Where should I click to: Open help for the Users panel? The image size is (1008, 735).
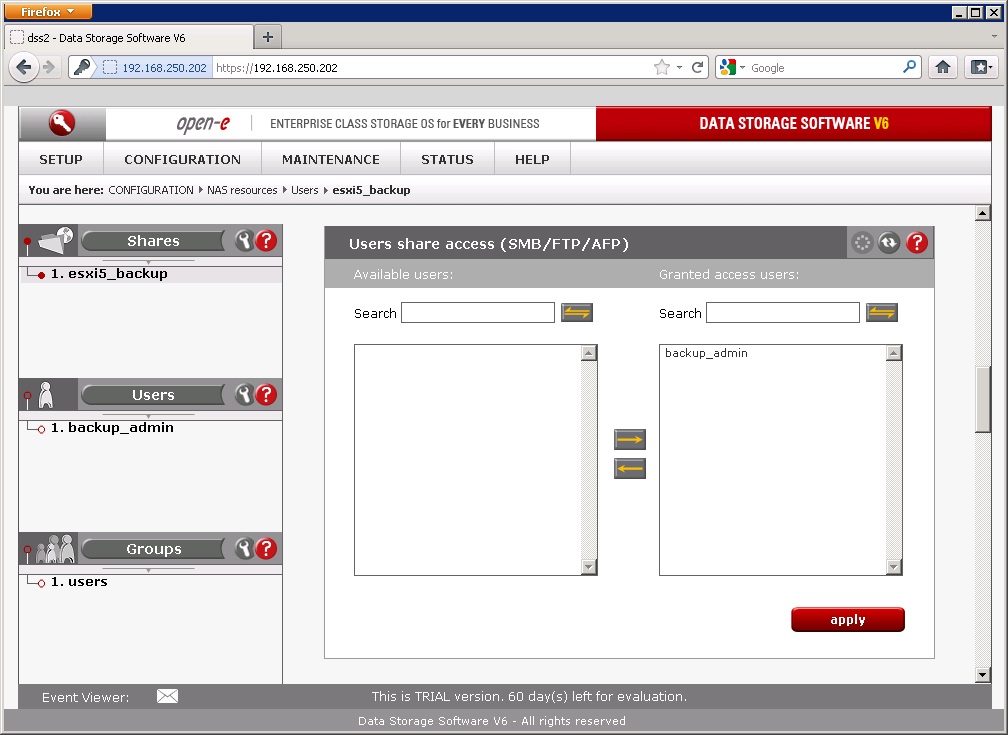point(266,394)
